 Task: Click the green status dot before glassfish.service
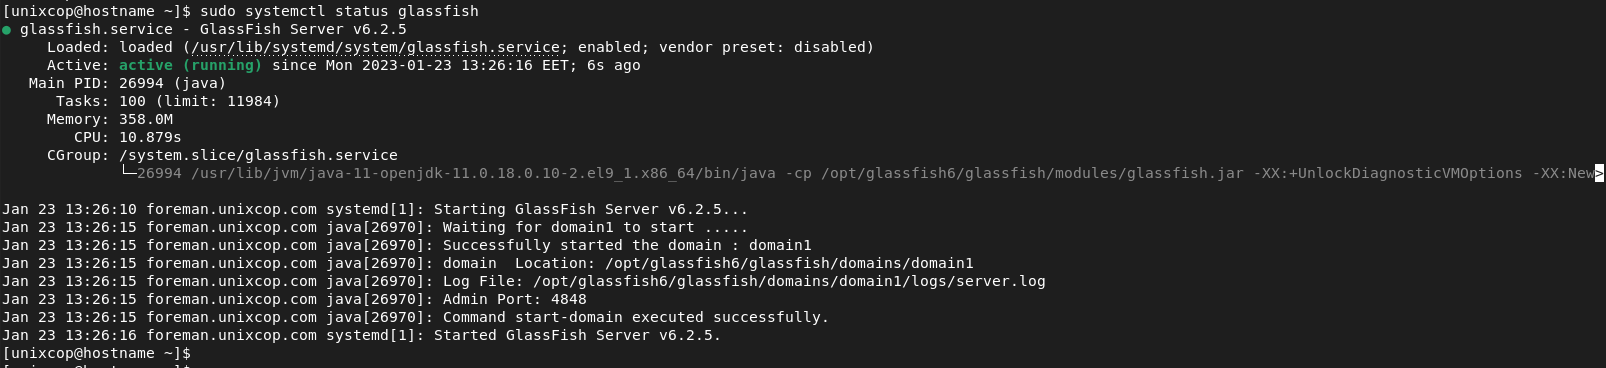(6, 30)
